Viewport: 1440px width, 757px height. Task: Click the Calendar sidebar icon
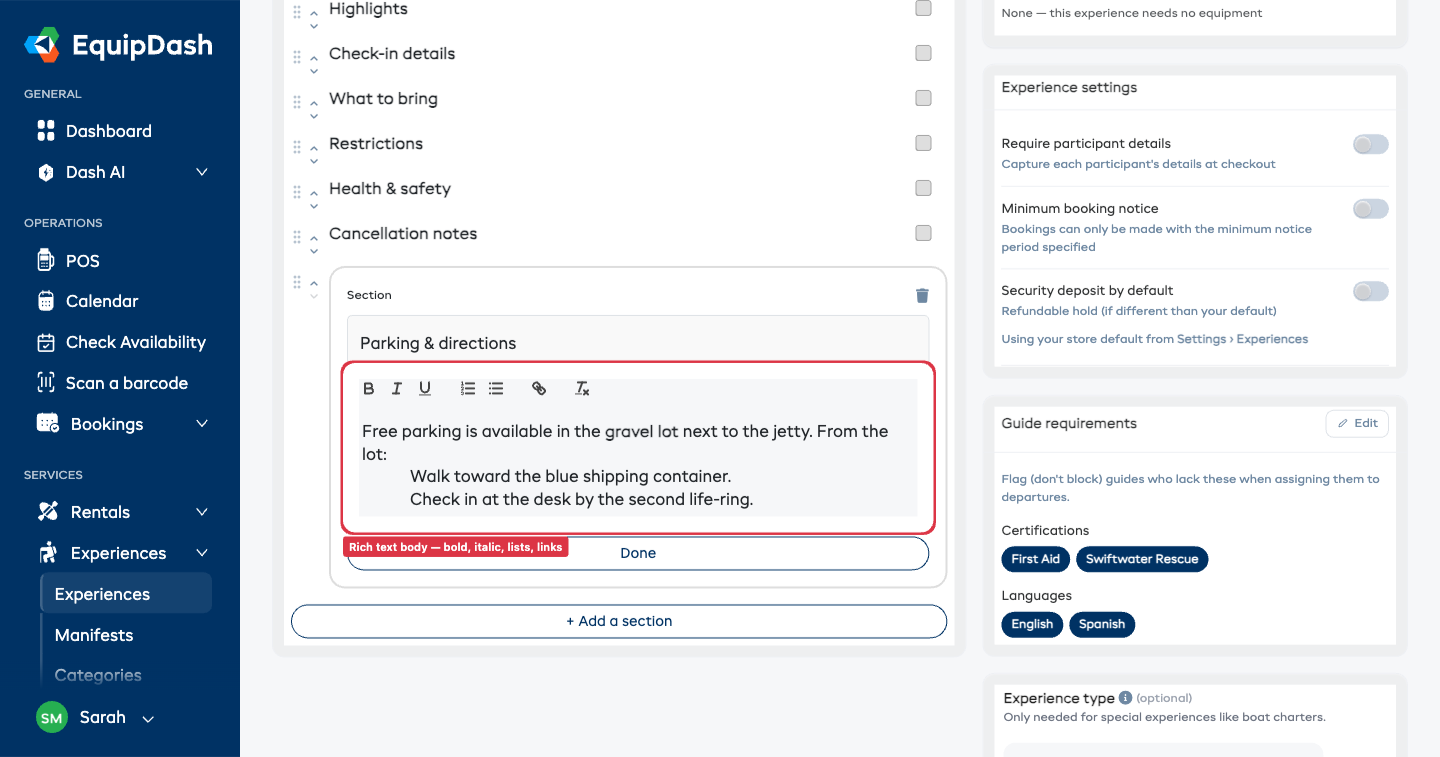[x=46, y=301]
